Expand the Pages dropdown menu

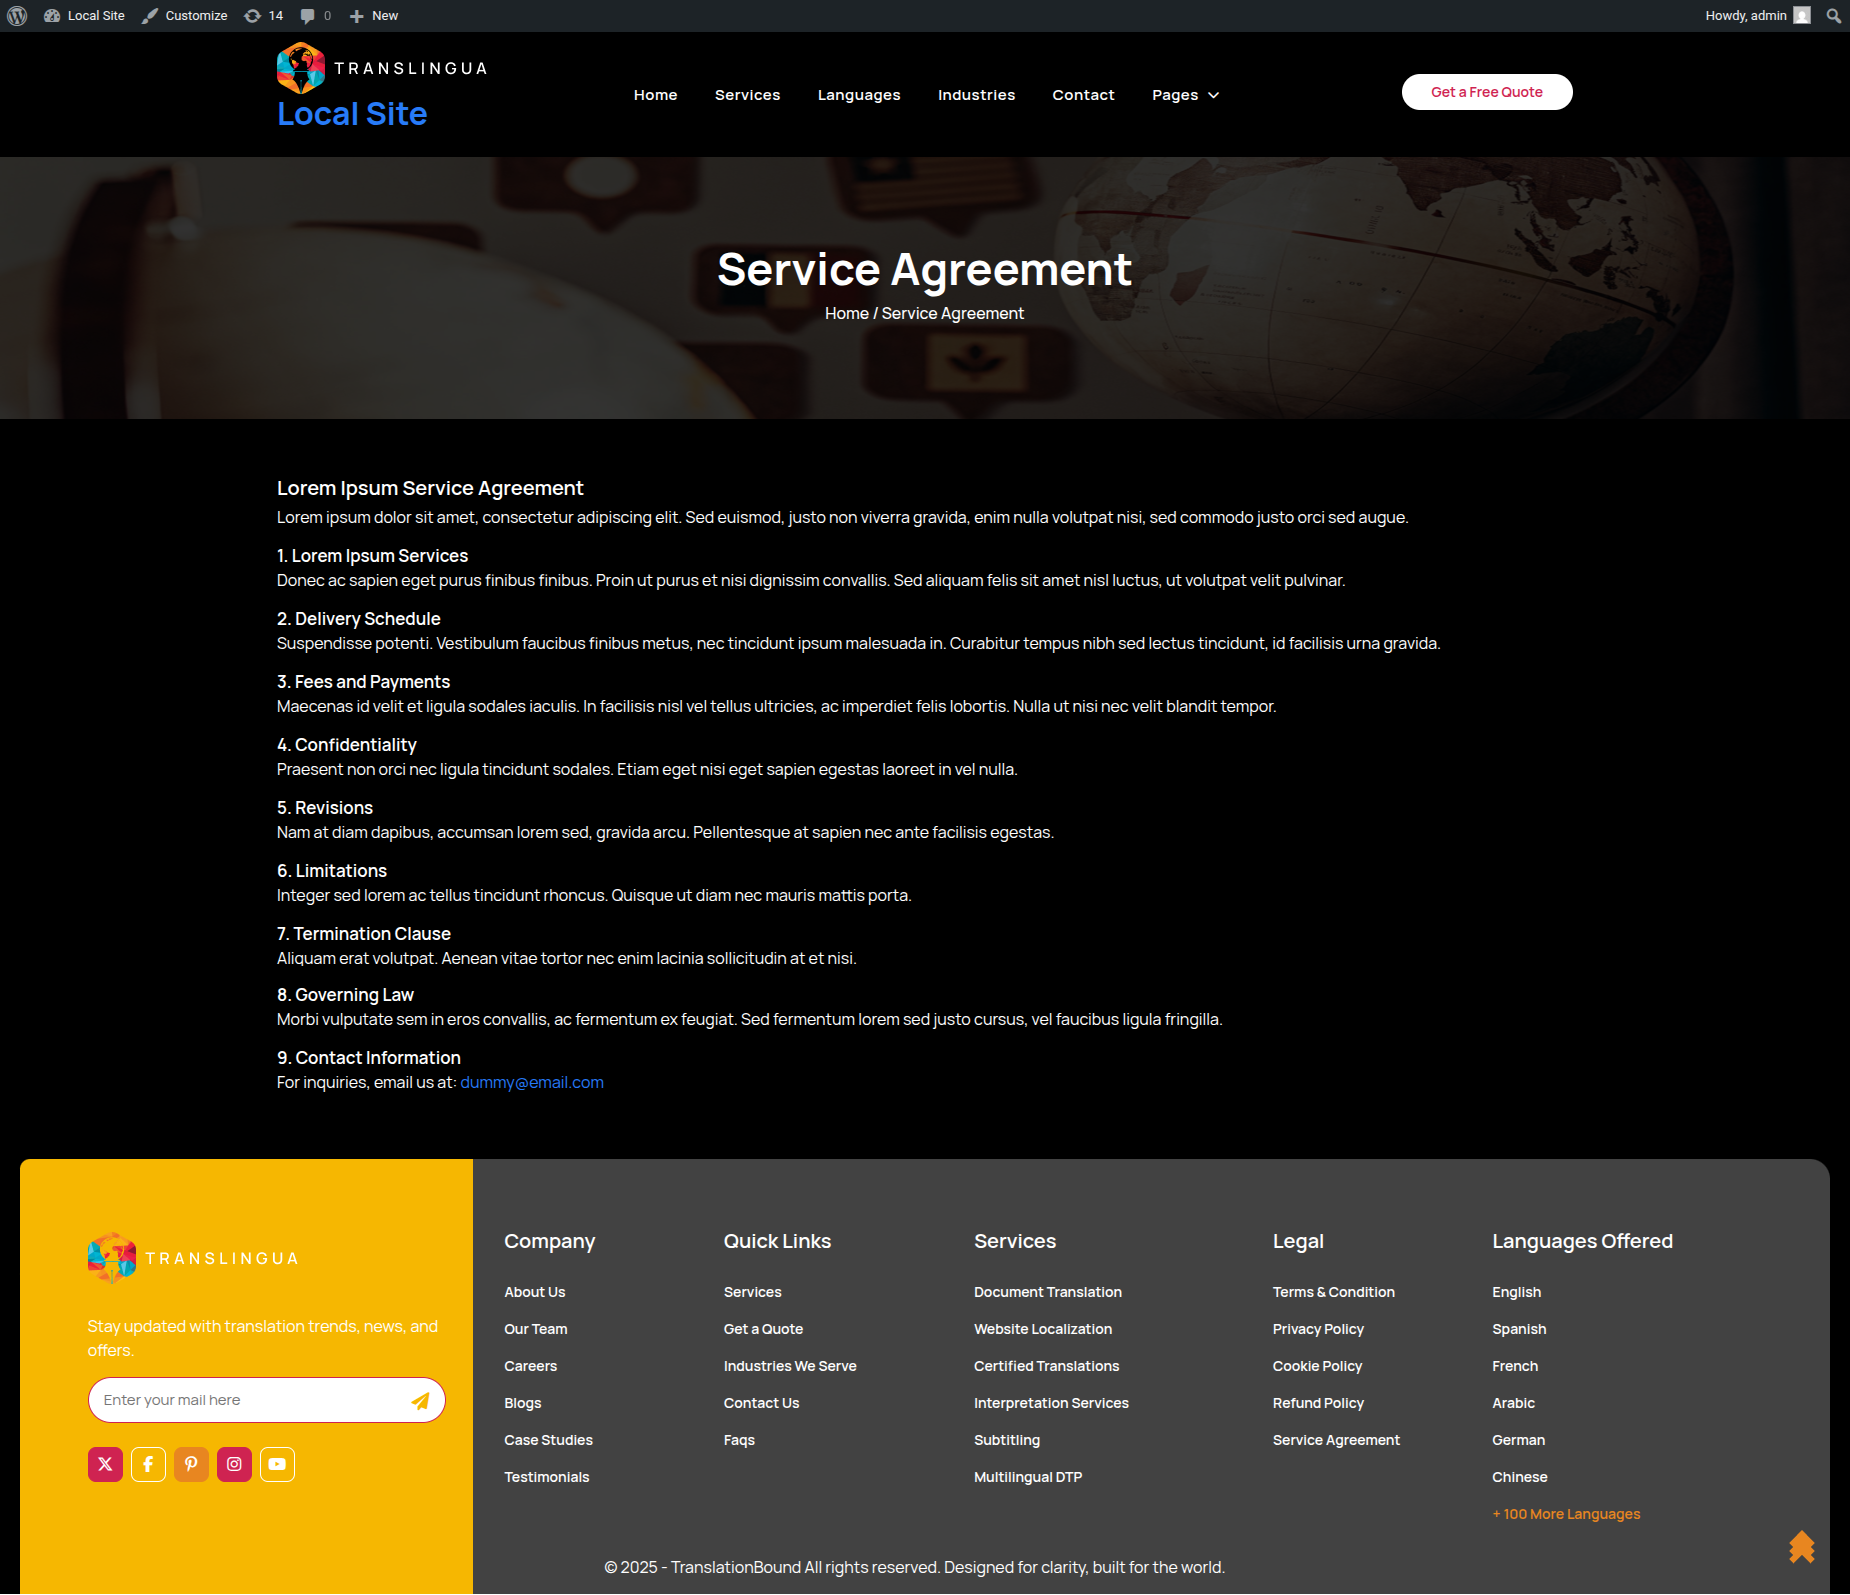(1185, 95)
